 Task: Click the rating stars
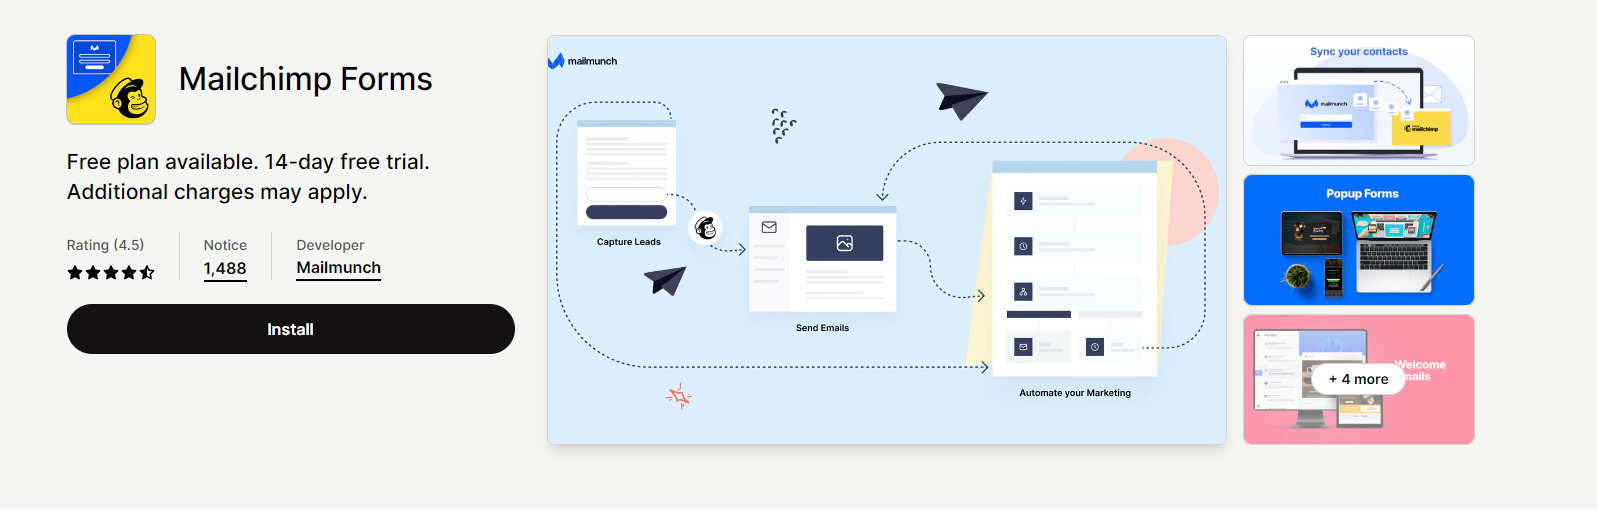click(x=111, y=272)
